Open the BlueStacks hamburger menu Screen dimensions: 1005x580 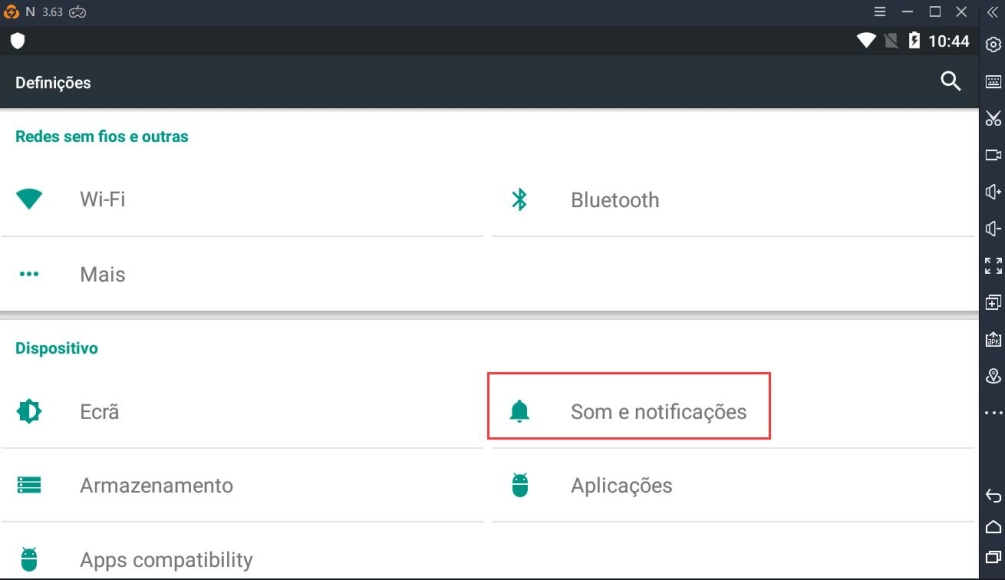879,12
